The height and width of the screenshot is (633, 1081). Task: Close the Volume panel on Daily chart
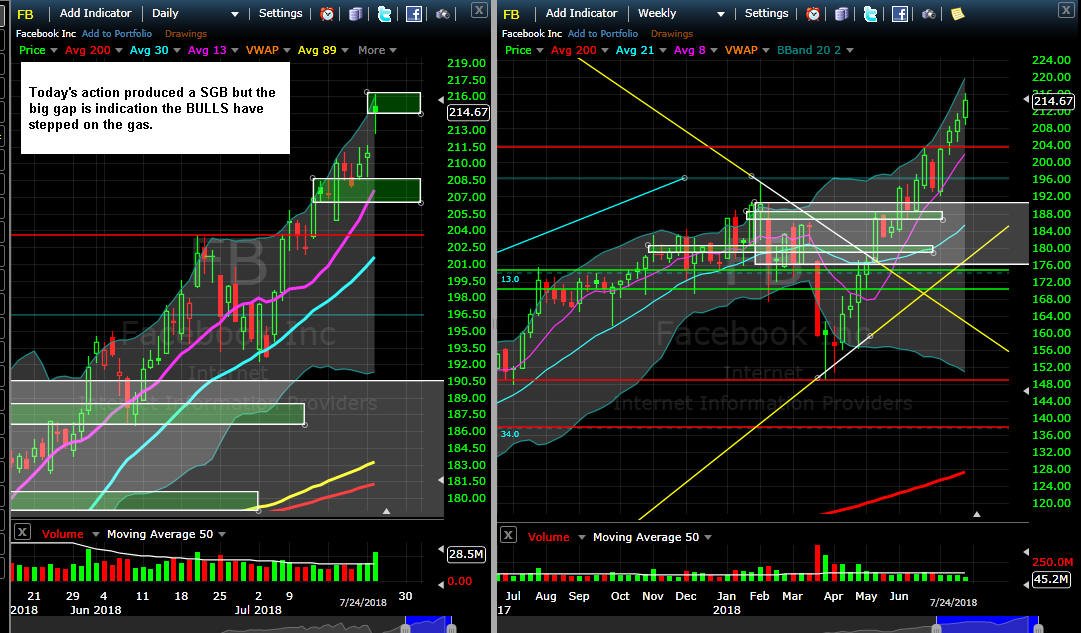22,532
